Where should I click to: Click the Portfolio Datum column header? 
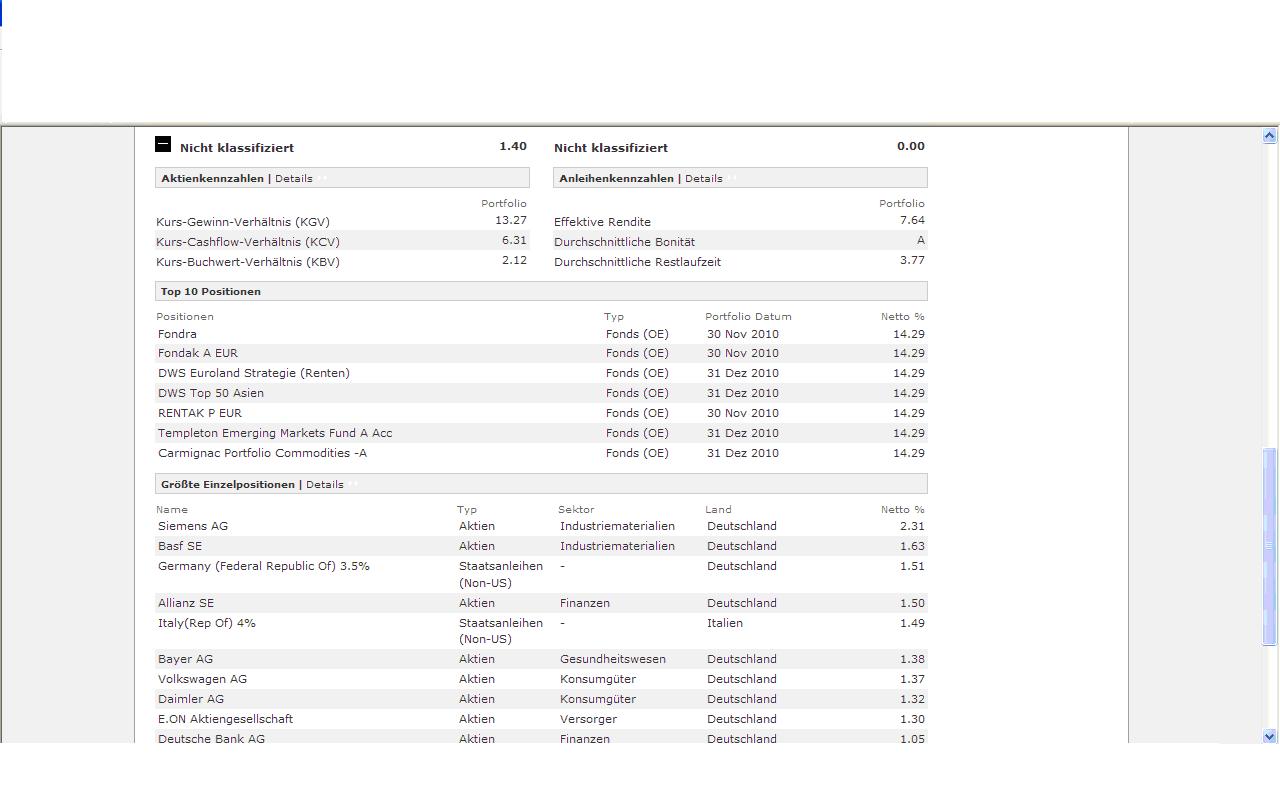[748, 316]
